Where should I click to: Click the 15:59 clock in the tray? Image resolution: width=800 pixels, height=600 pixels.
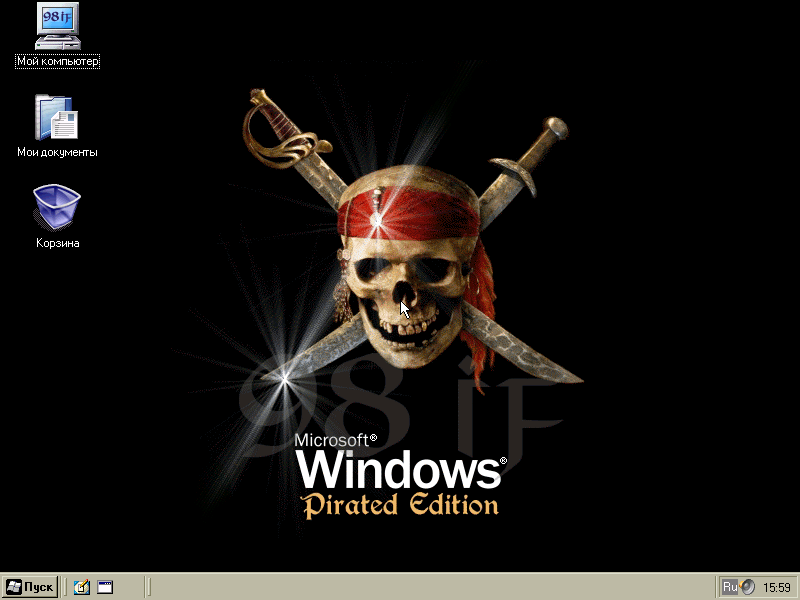click(777, 588)
